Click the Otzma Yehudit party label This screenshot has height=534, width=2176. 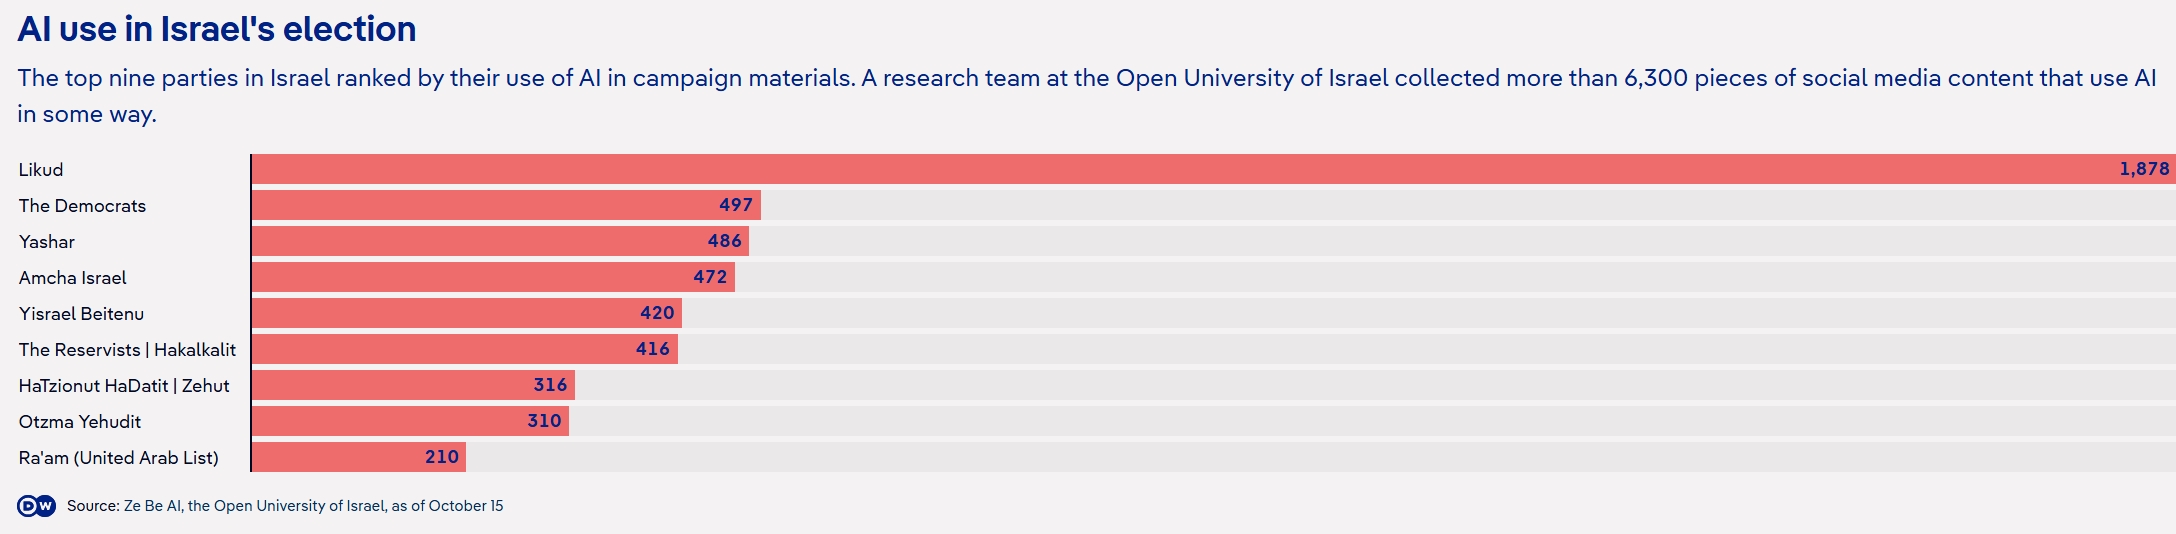click(x=80, y=422)
